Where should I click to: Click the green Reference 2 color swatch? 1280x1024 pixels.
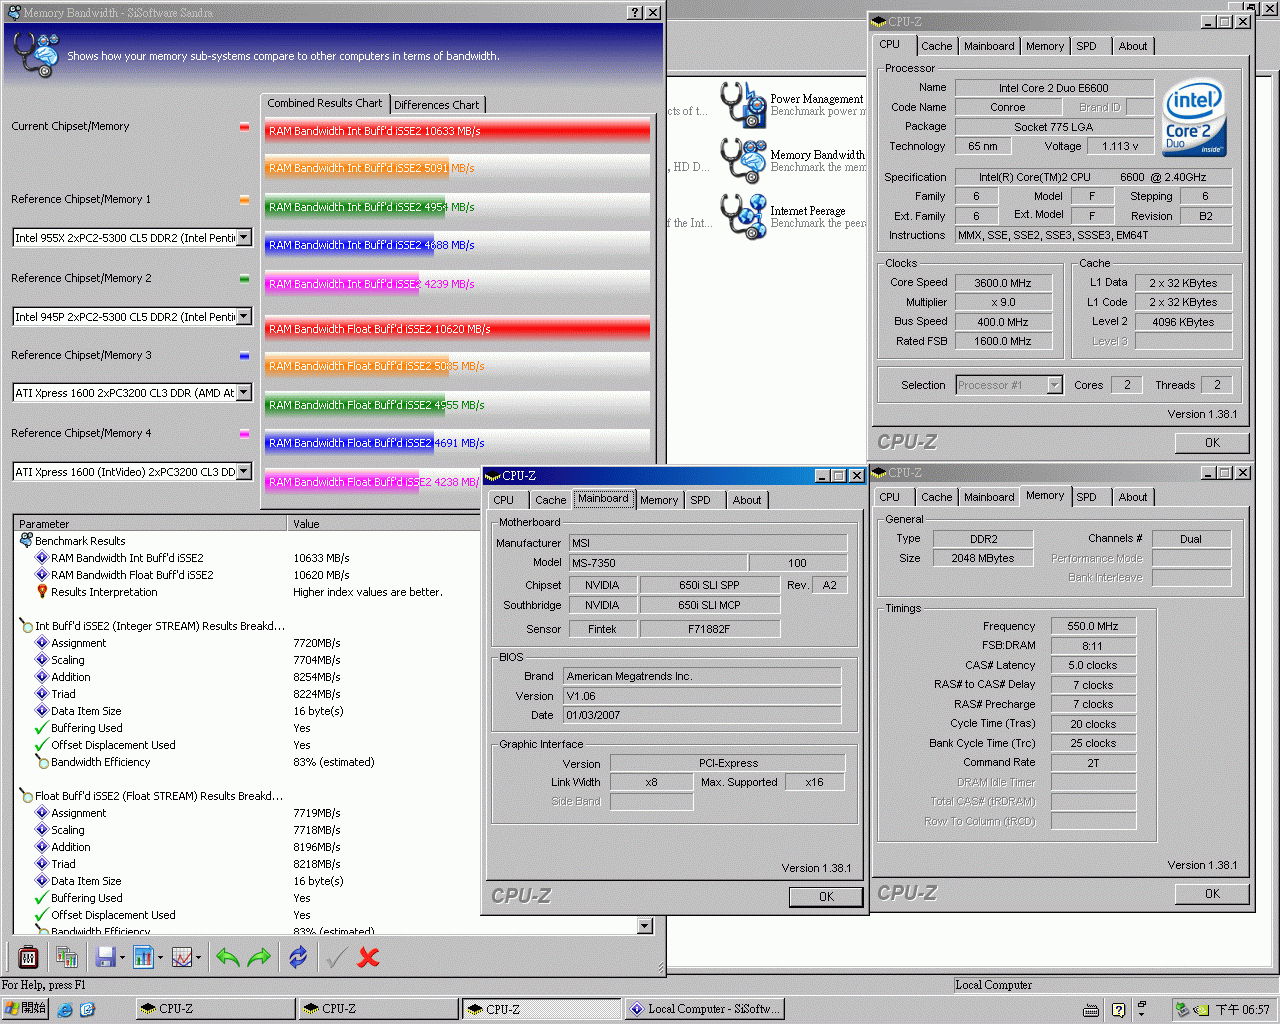(244, 279)
